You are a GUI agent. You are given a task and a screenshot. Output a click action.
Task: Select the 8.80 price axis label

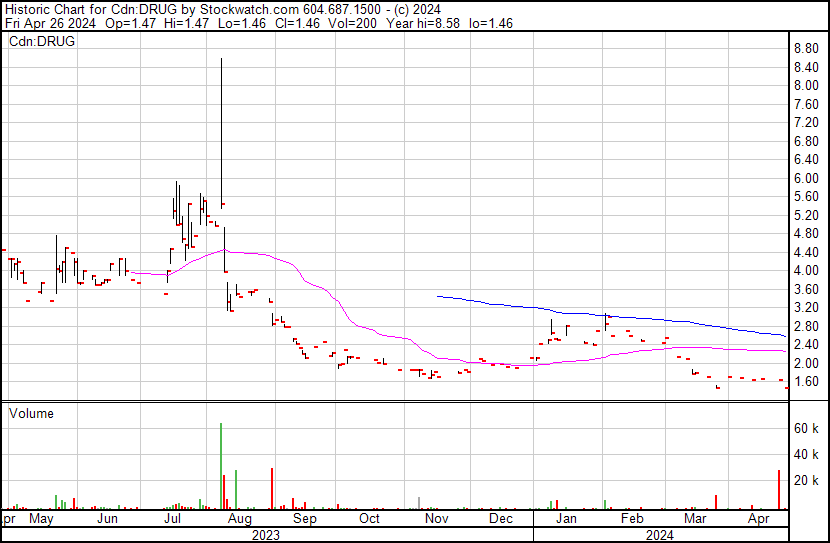(806, 48)
